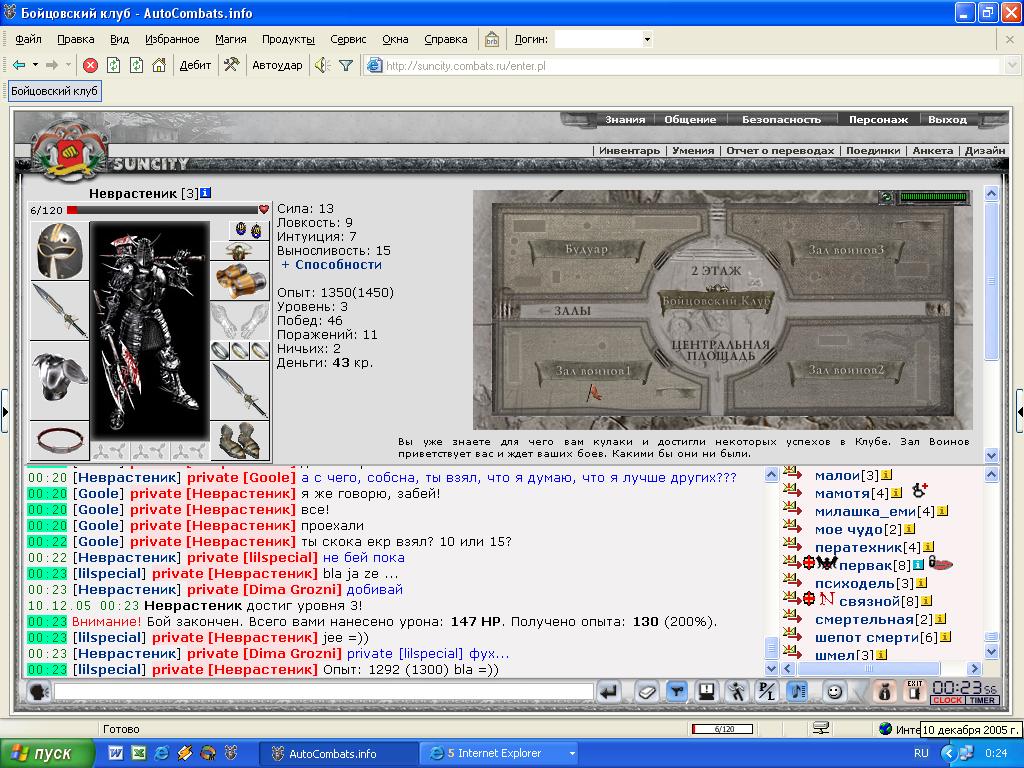Image resolution: width=1024 pixels, height=768 pixels.
Task: Open the Правка menu
Action: tap(76, 39)
